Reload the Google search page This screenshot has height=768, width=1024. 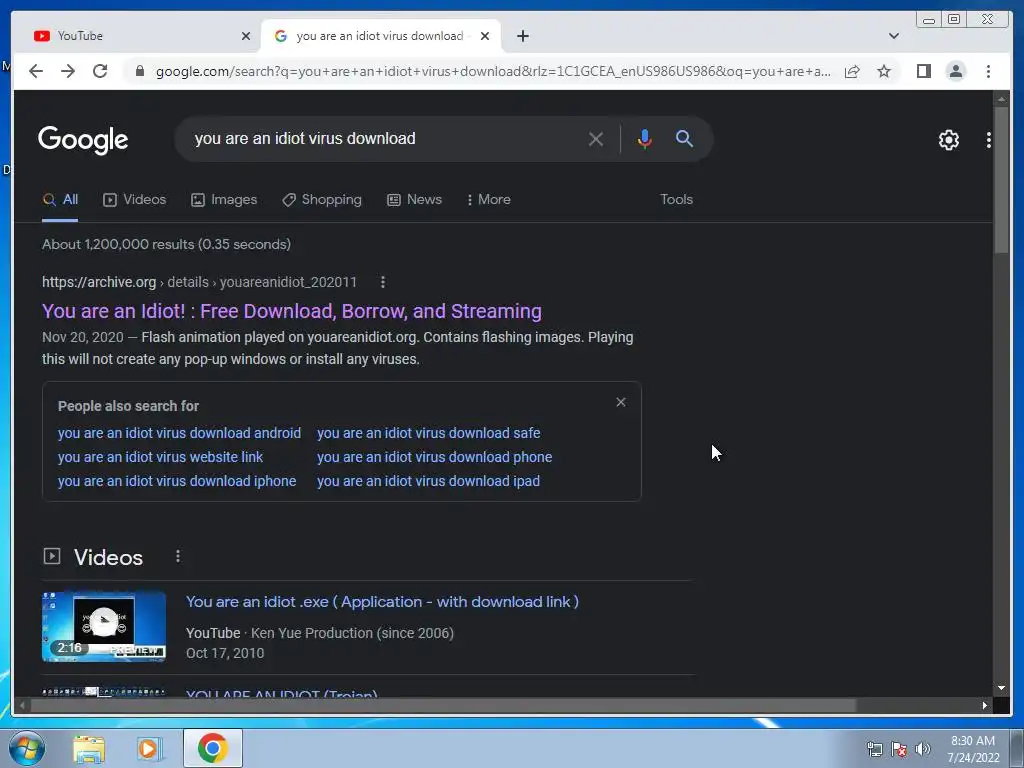coord(100,71)
